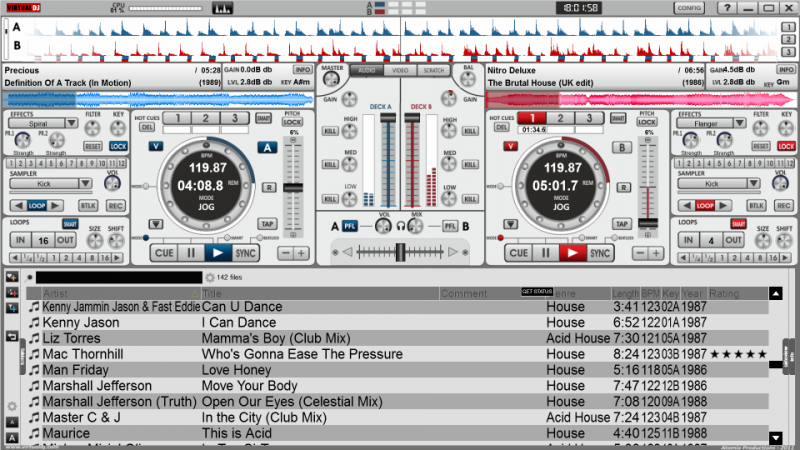Screen dimensions: 800x450
Task: Click deck A sampler VOL knob
Action: click(112, 184)
